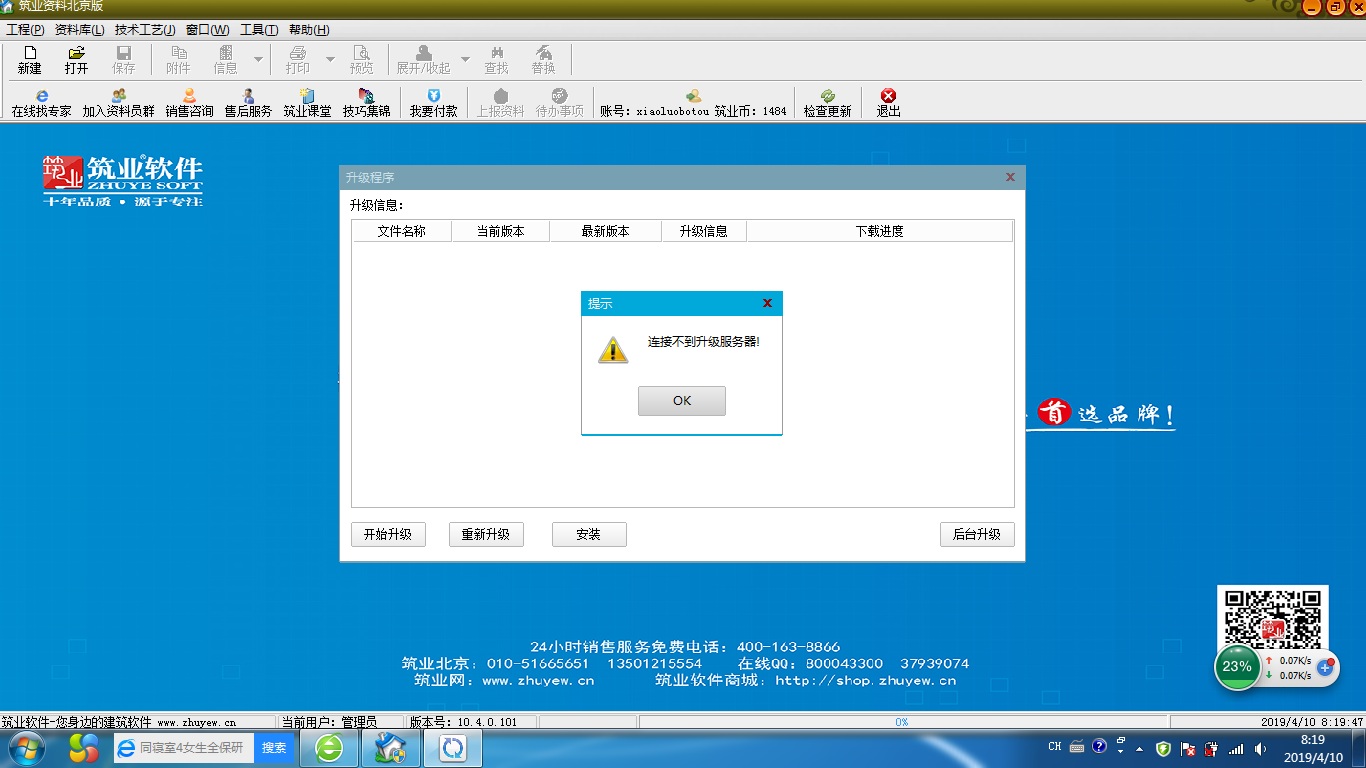1366x768 pixels.
Task: Click the 替换 (Replace) icon
Action: tap(544, 59)
